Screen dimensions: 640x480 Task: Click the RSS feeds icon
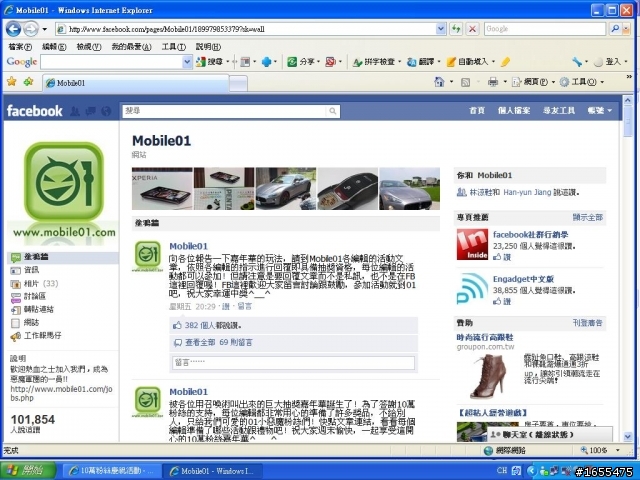(x=465, y=82)
